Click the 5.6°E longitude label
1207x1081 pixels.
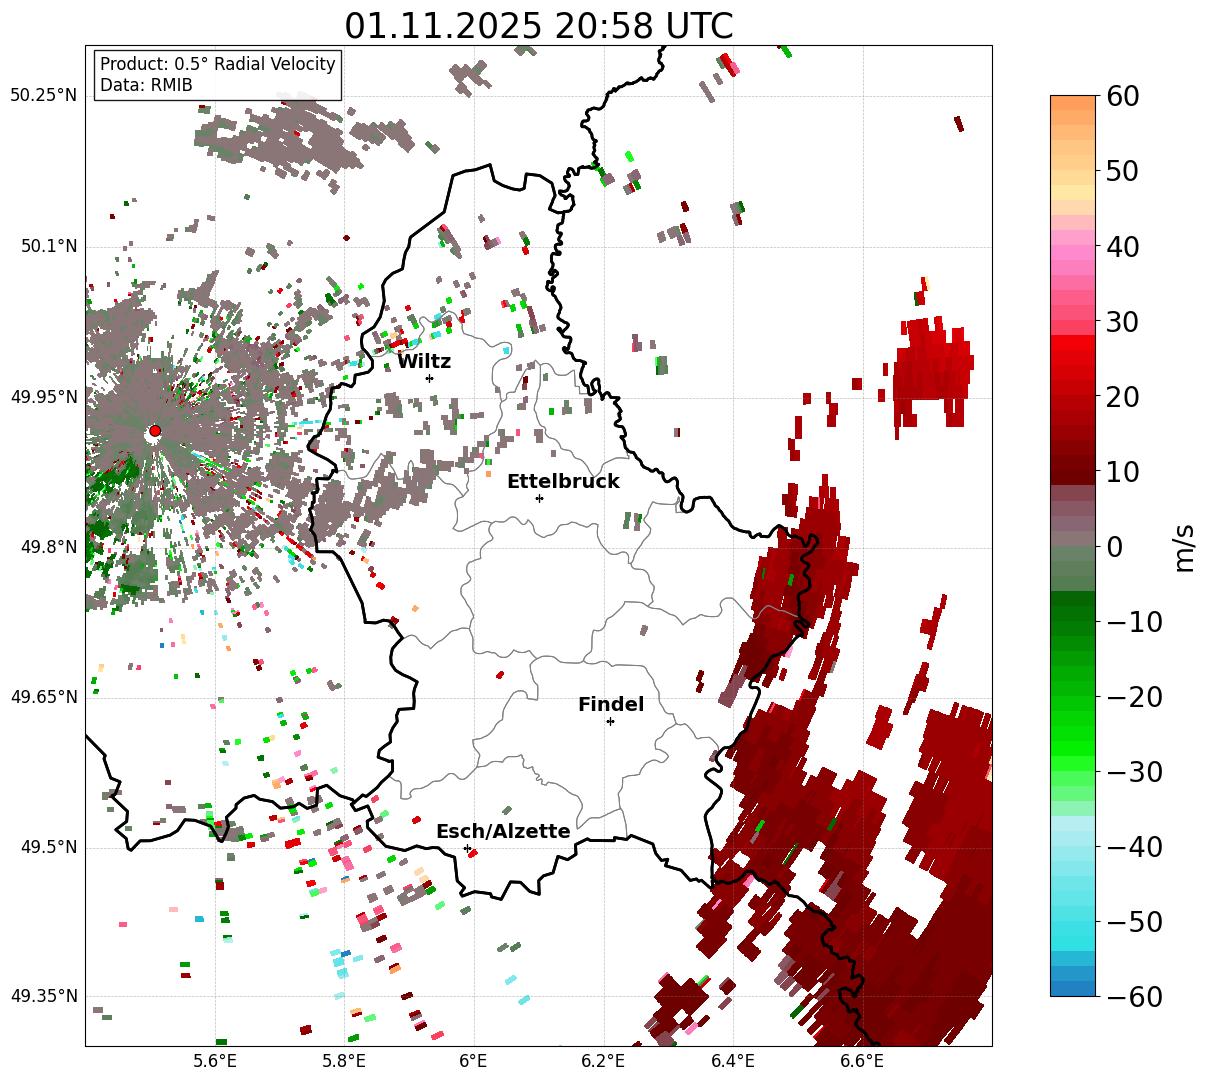pos(215,1062)
